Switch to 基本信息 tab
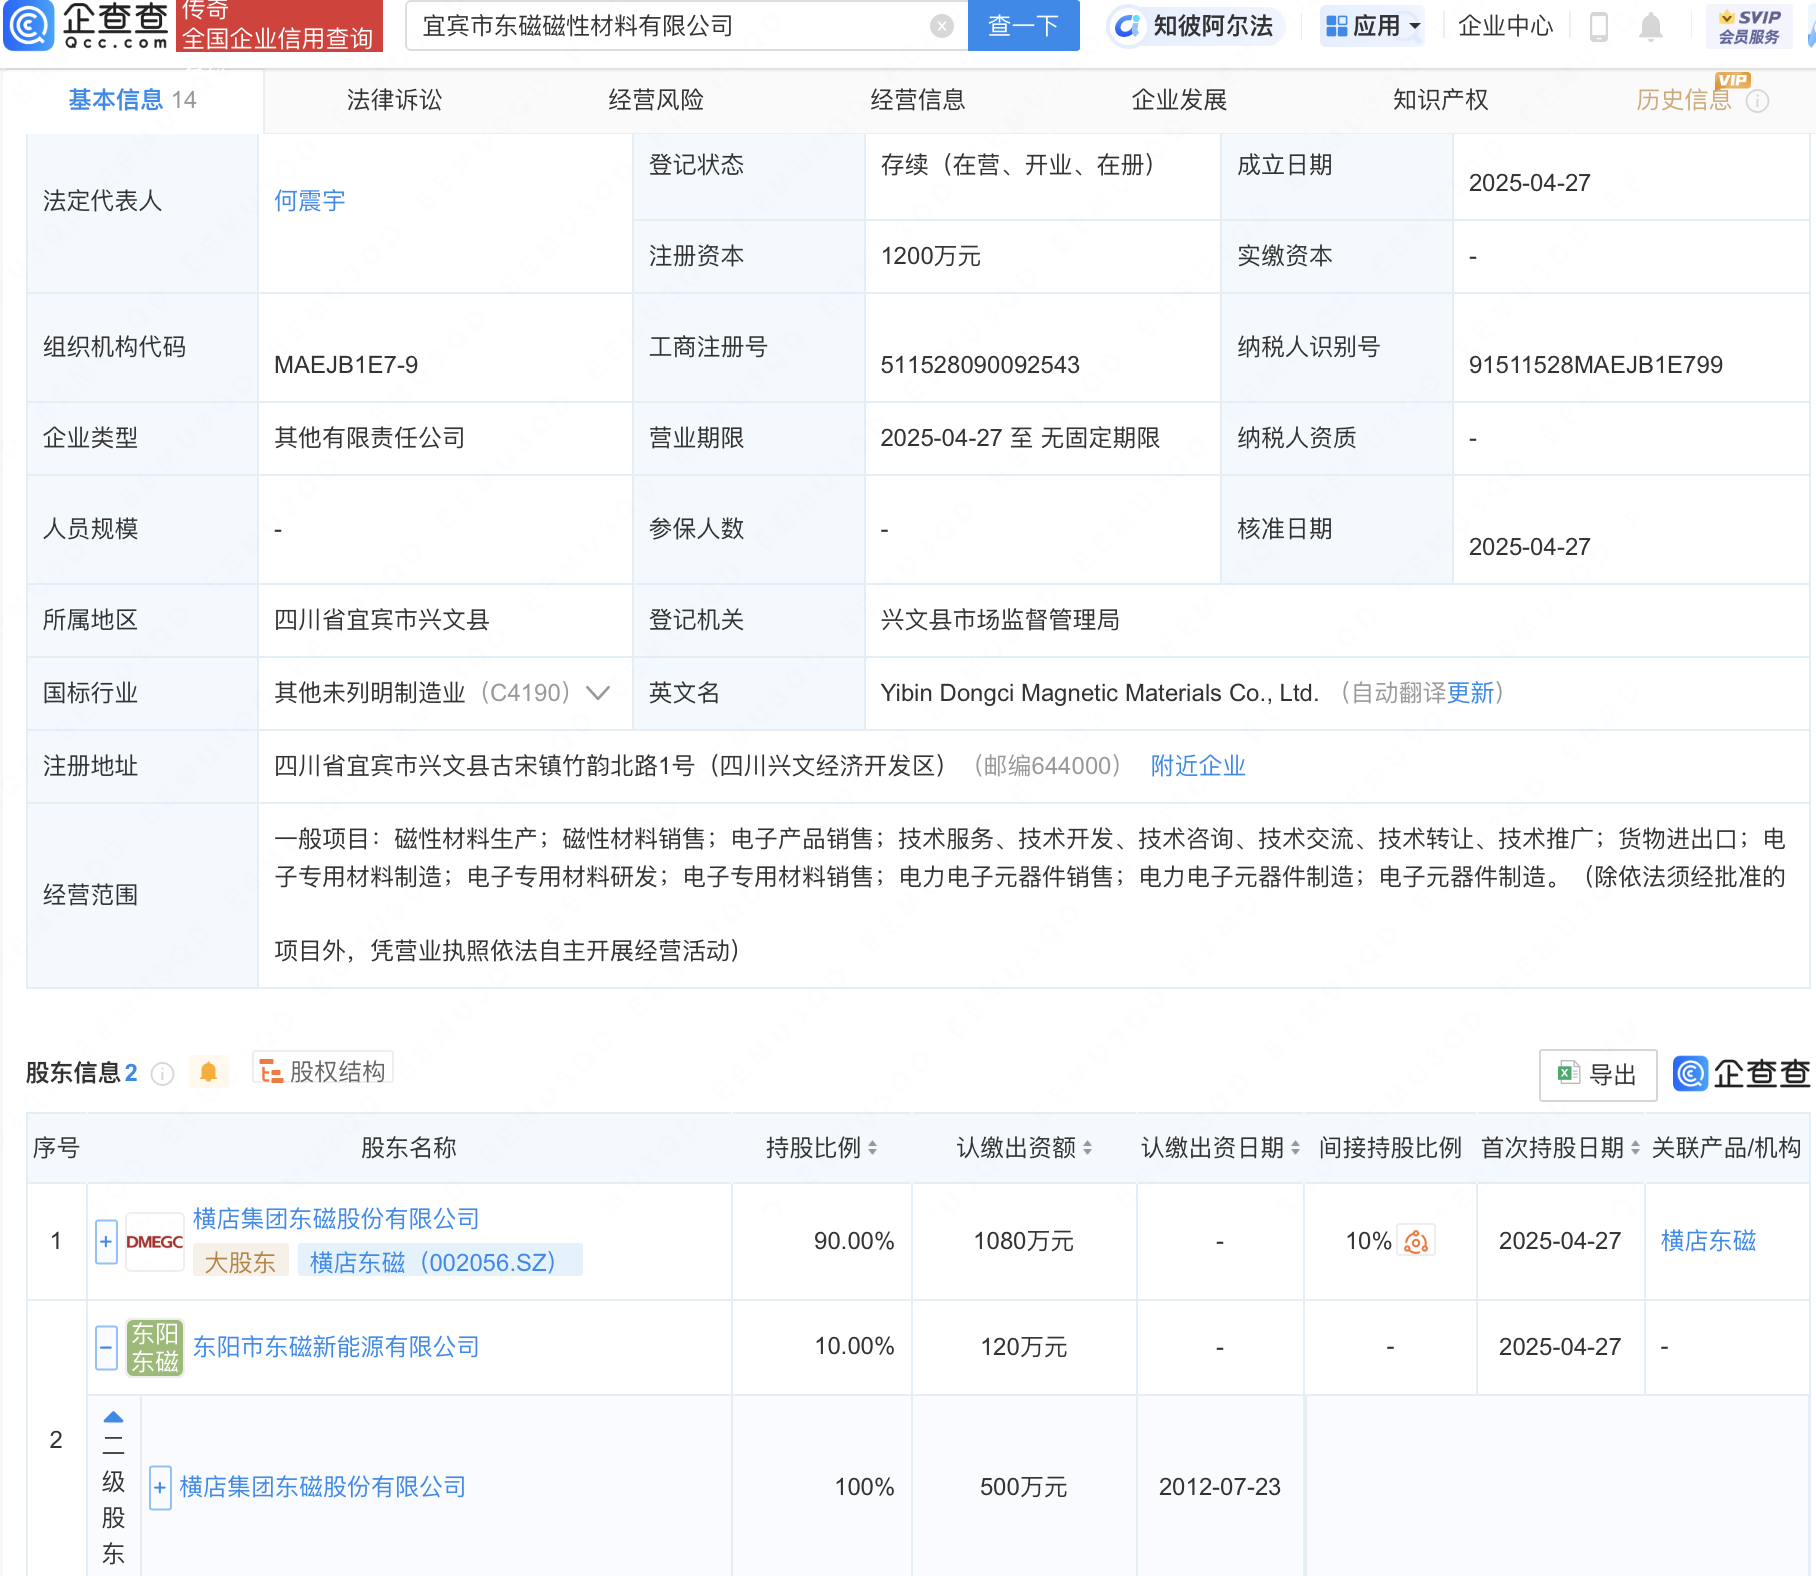The width and height of the screenshot is (1816, 1576). pyautogui.click(x=132, y=100)
